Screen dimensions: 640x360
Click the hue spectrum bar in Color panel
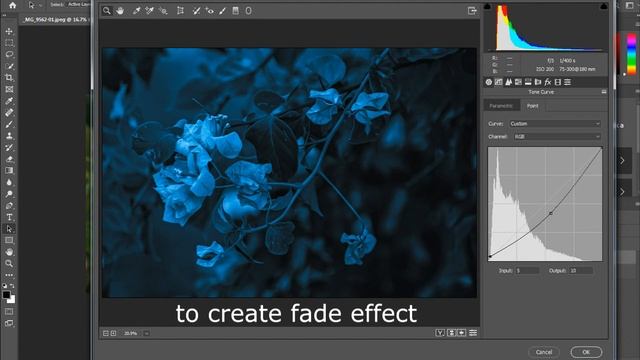coord(631,53)
